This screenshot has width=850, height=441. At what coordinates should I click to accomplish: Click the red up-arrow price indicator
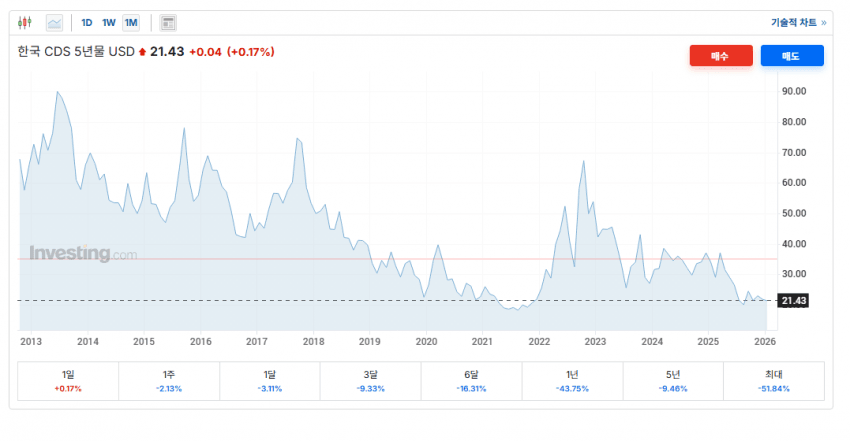[142, 52]
